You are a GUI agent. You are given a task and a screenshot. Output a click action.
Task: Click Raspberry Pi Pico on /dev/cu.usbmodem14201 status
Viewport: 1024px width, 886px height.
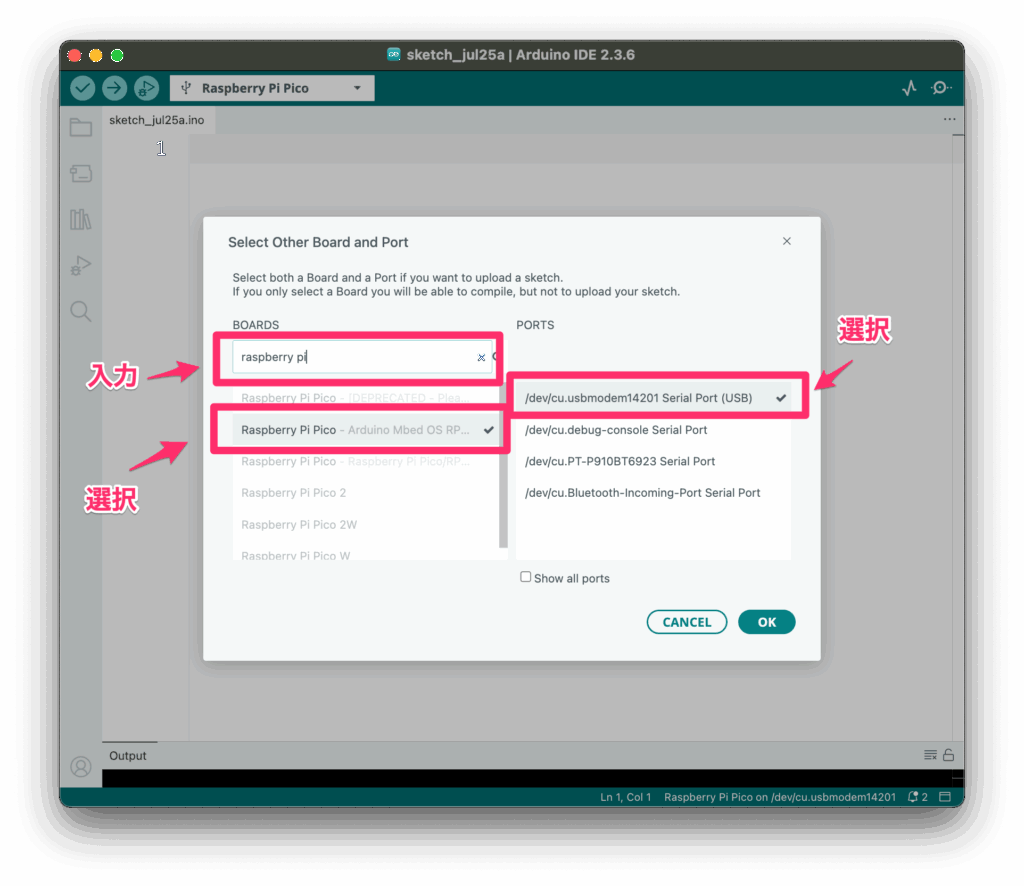(x=780, y=797)
